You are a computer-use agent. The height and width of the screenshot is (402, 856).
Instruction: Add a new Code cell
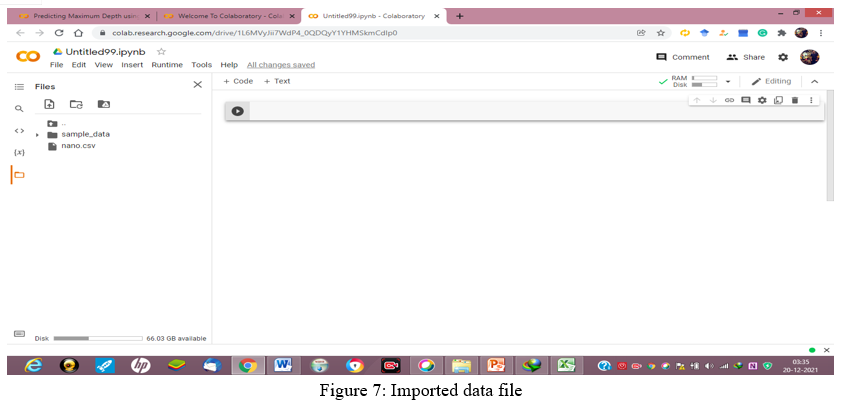tap(238, 81)
